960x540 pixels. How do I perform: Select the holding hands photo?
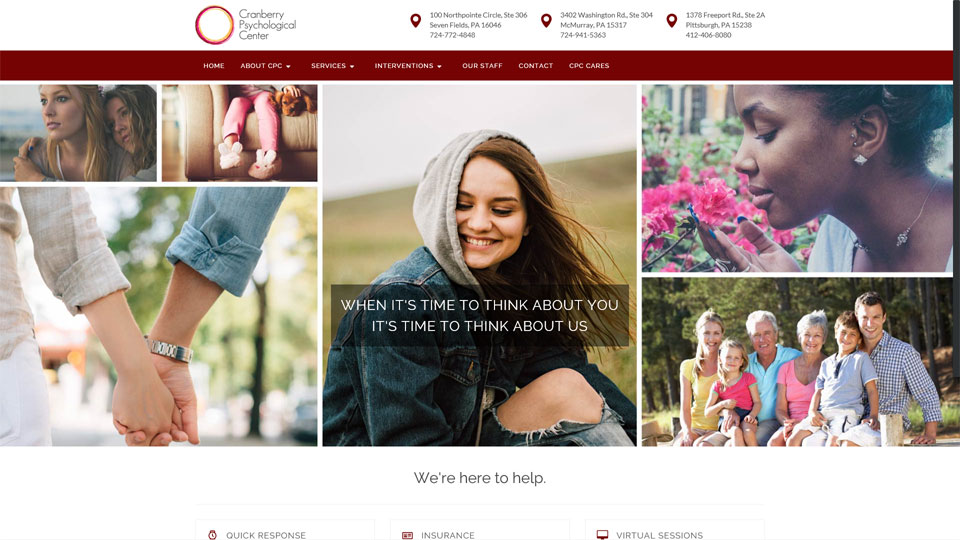[x=159, y=317]
